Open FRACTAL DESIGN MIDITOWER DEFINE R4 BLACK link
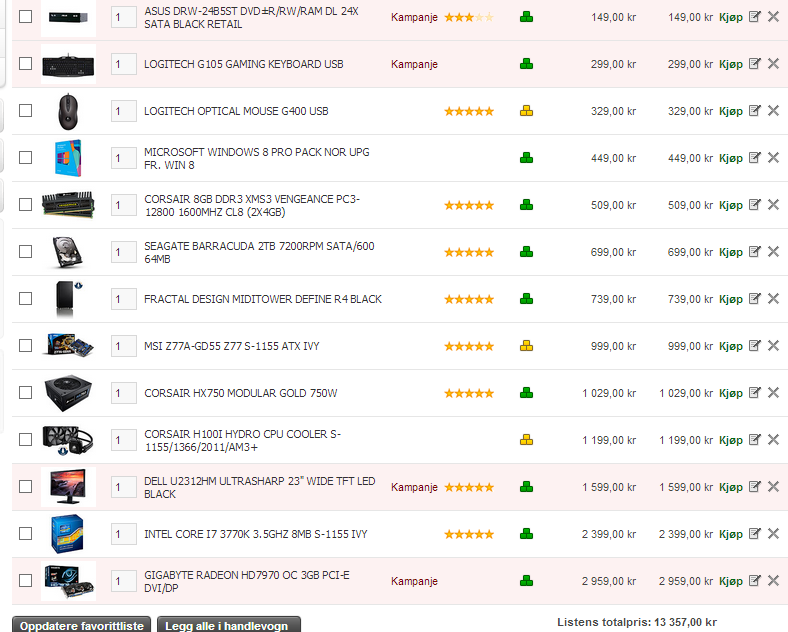 pyautogui.click(x=263, y=299)
